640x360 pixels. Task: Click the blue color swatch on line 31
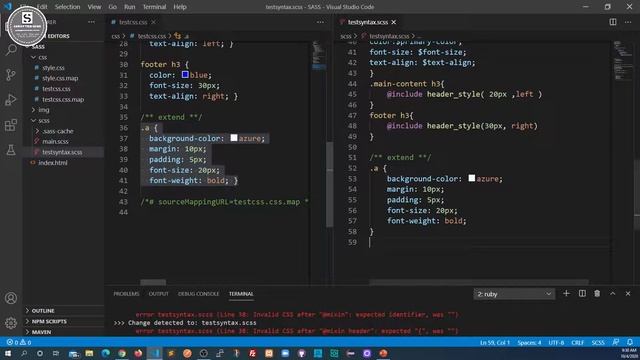coord(185,75)
